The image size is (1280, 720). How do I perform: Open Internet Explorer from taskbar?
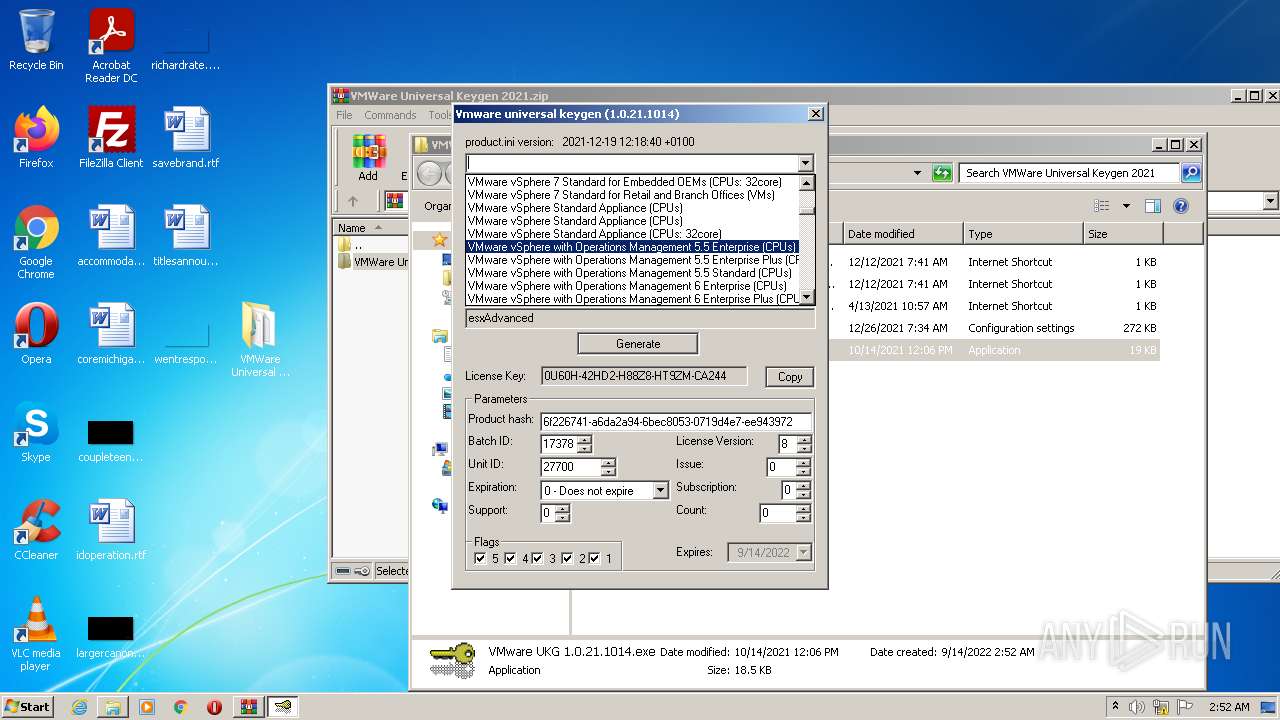coord(79,707)
